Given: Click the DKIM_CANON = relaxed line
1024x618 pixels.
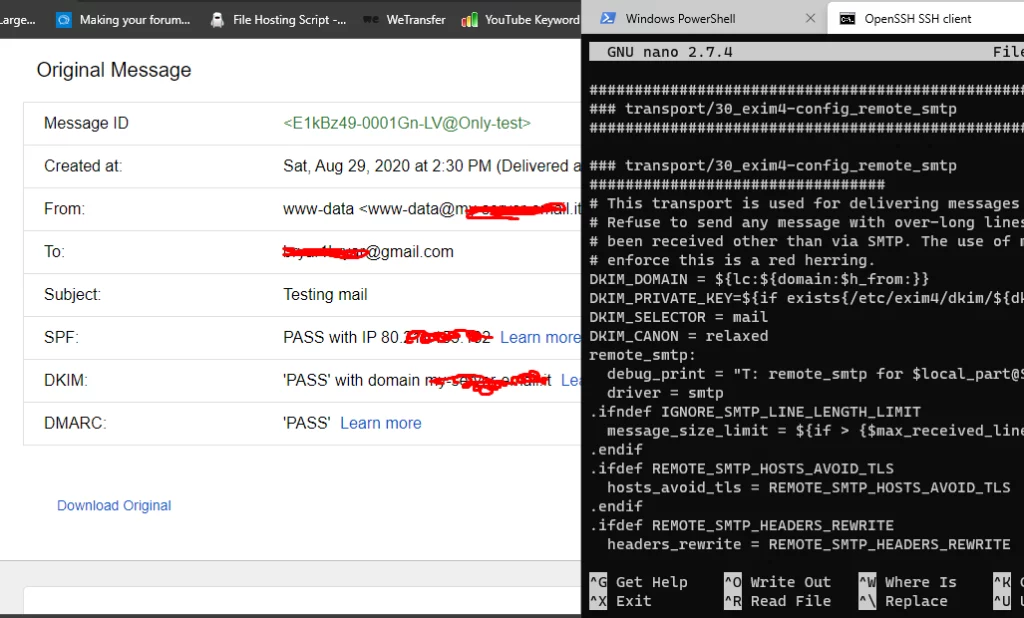Looking at the screenshot, I should (x=679, y=336).
